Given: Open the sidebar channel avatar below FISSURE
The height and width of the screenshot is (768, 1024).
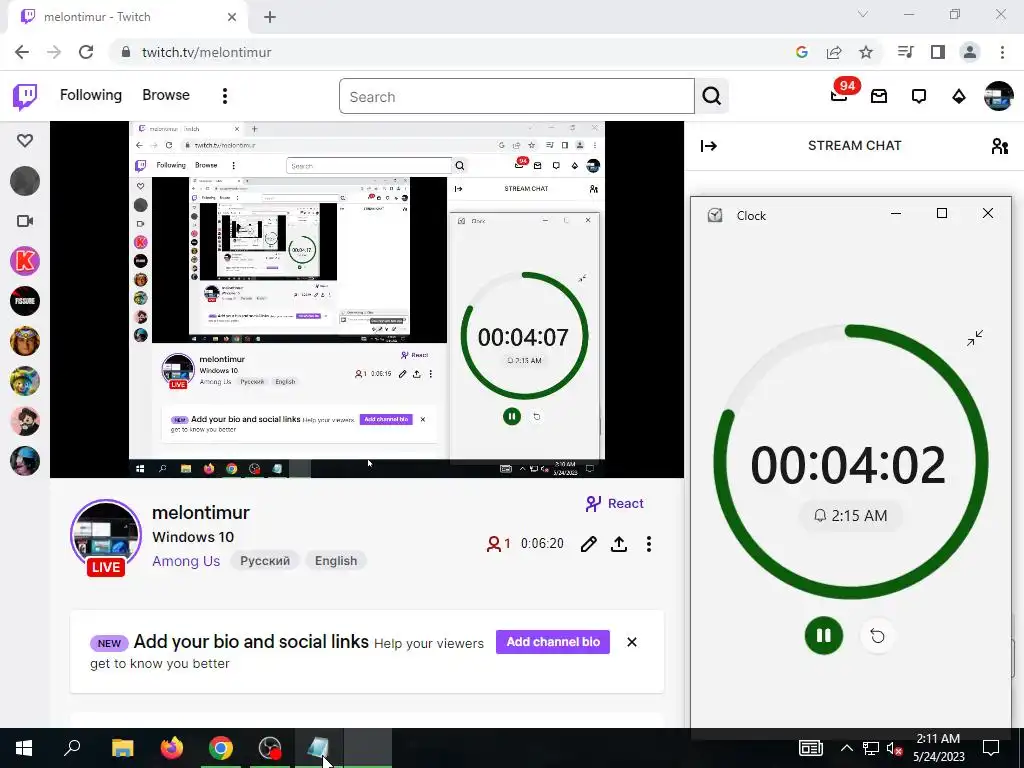Looking at the screenshot, I should 25,341.
